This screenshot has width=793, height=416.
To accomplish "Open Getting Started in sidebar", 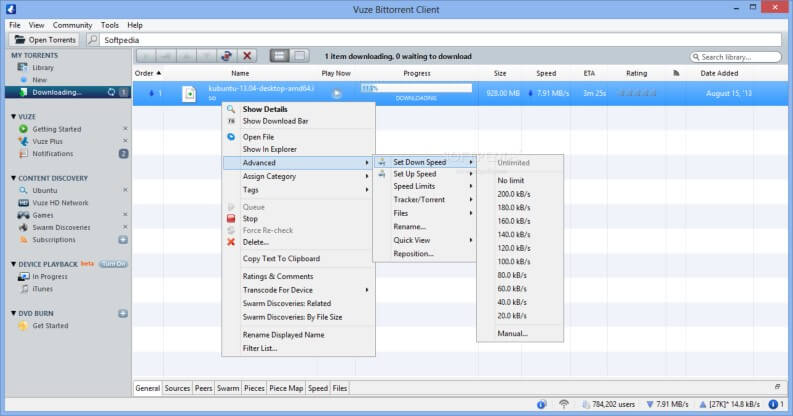I will click(x=57, y=129).
